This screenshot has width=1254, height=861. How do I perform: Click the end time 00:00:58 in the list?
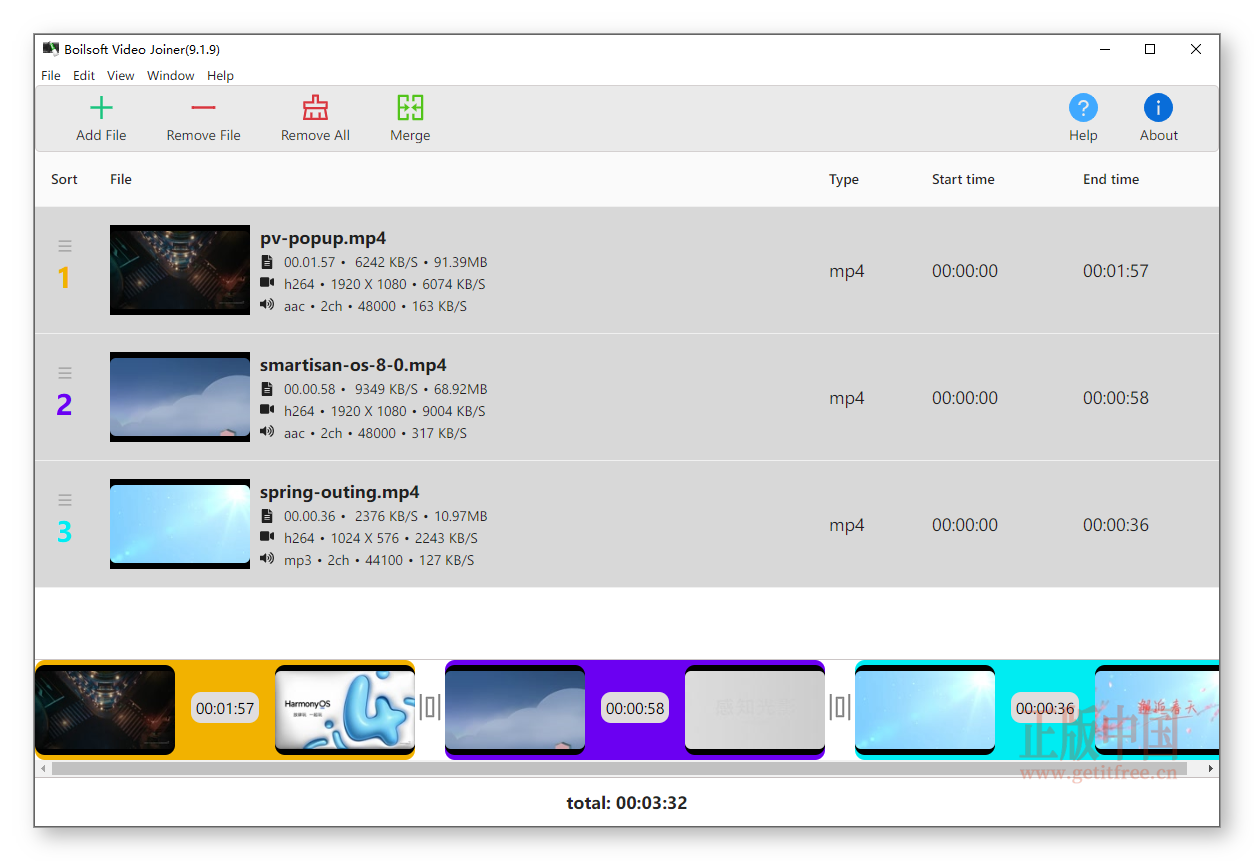coord(1116,398)
